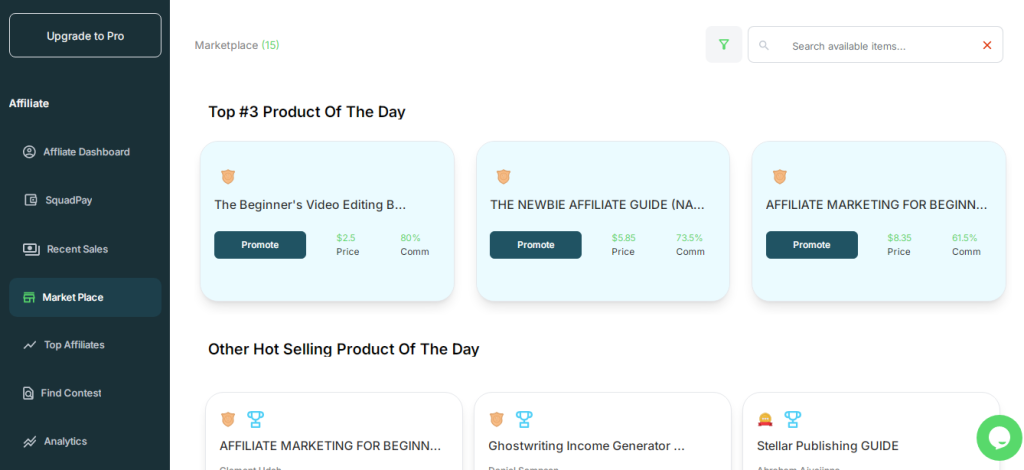This screenshot has width=1024, height=470.
Task: Click the SquadPay wallet icon
Action: click(x=31, y=200)
